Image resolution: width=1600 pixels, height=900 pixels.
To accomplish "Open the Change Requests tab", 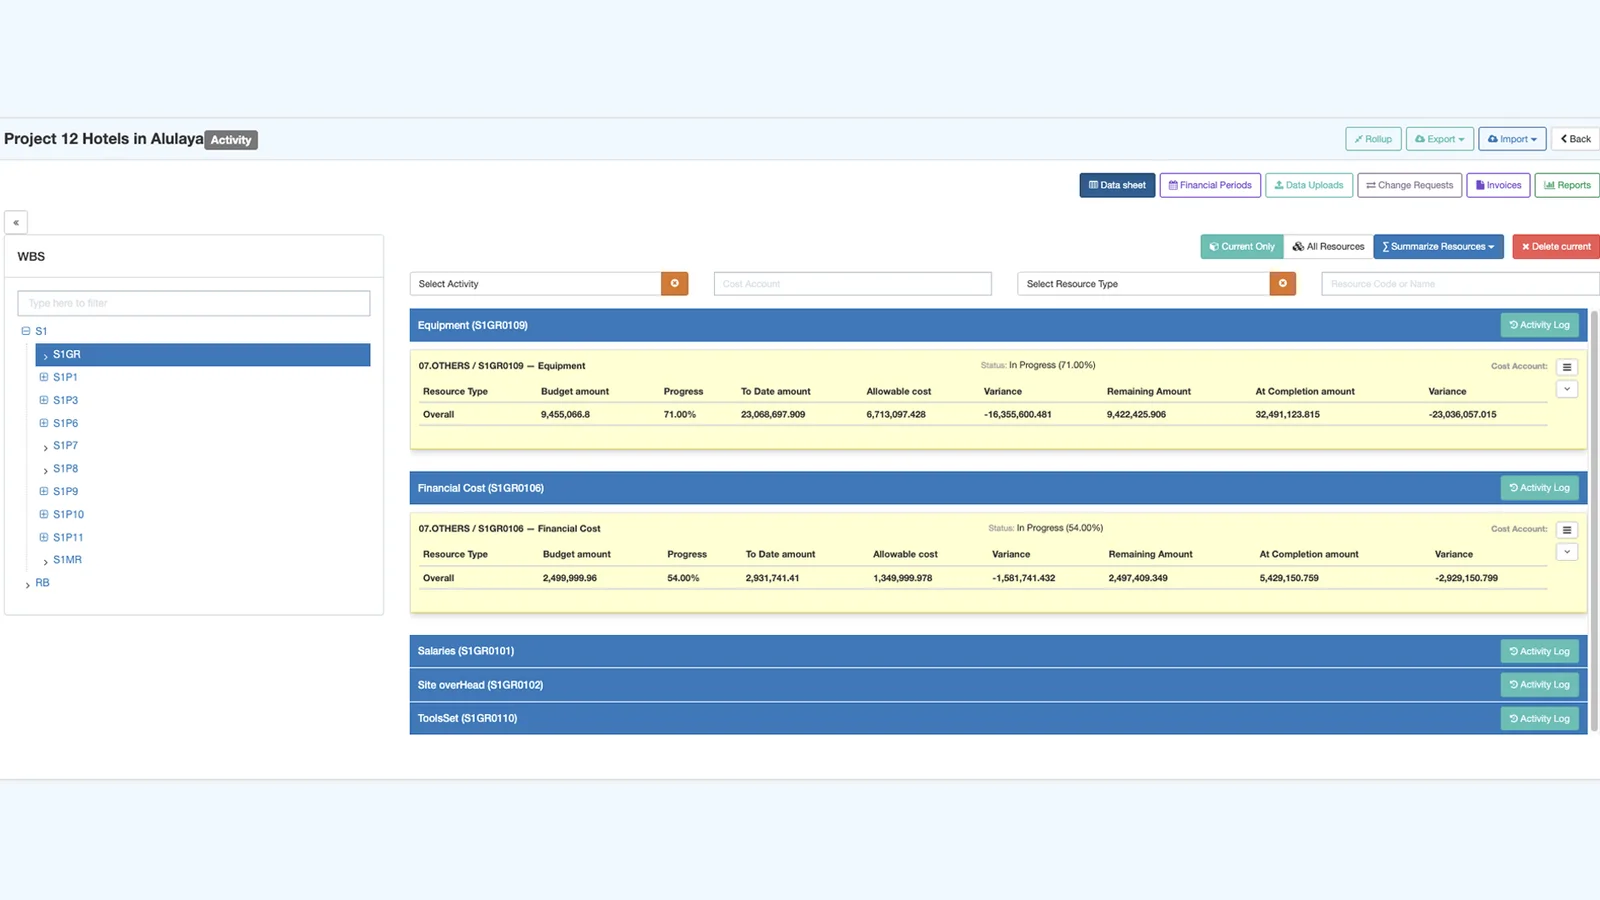I will tap(1409, 185).
